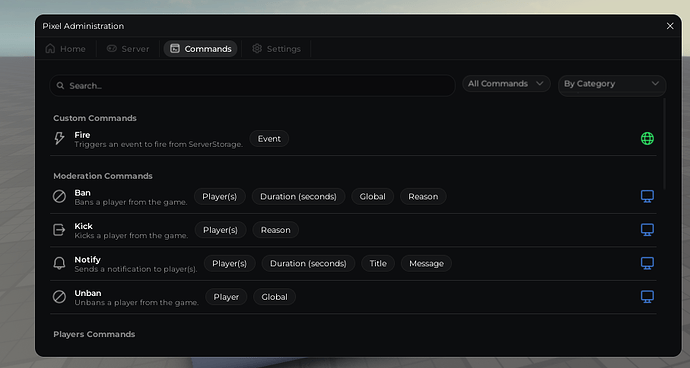Select the Ban command name
This screenshot has height=368, width=690.
(x=82, y=192)
